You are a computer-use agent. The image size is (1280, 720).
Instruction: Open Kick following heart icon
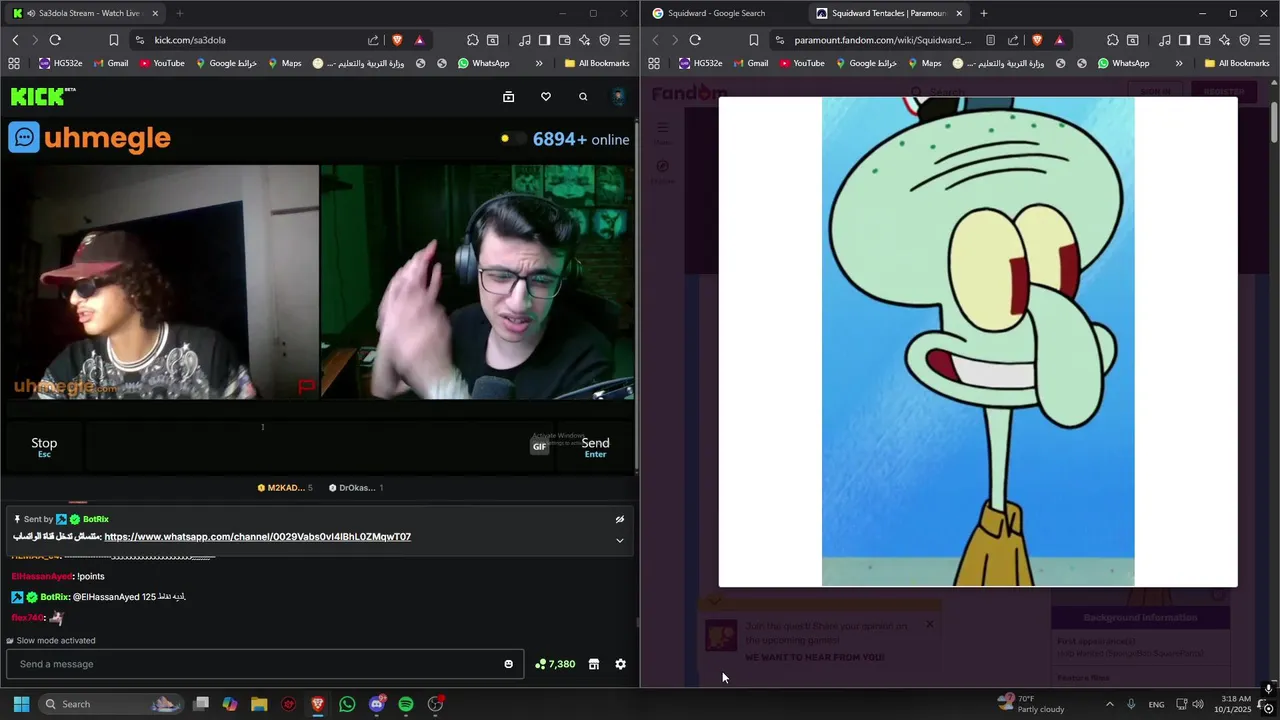tap(545, 97)
